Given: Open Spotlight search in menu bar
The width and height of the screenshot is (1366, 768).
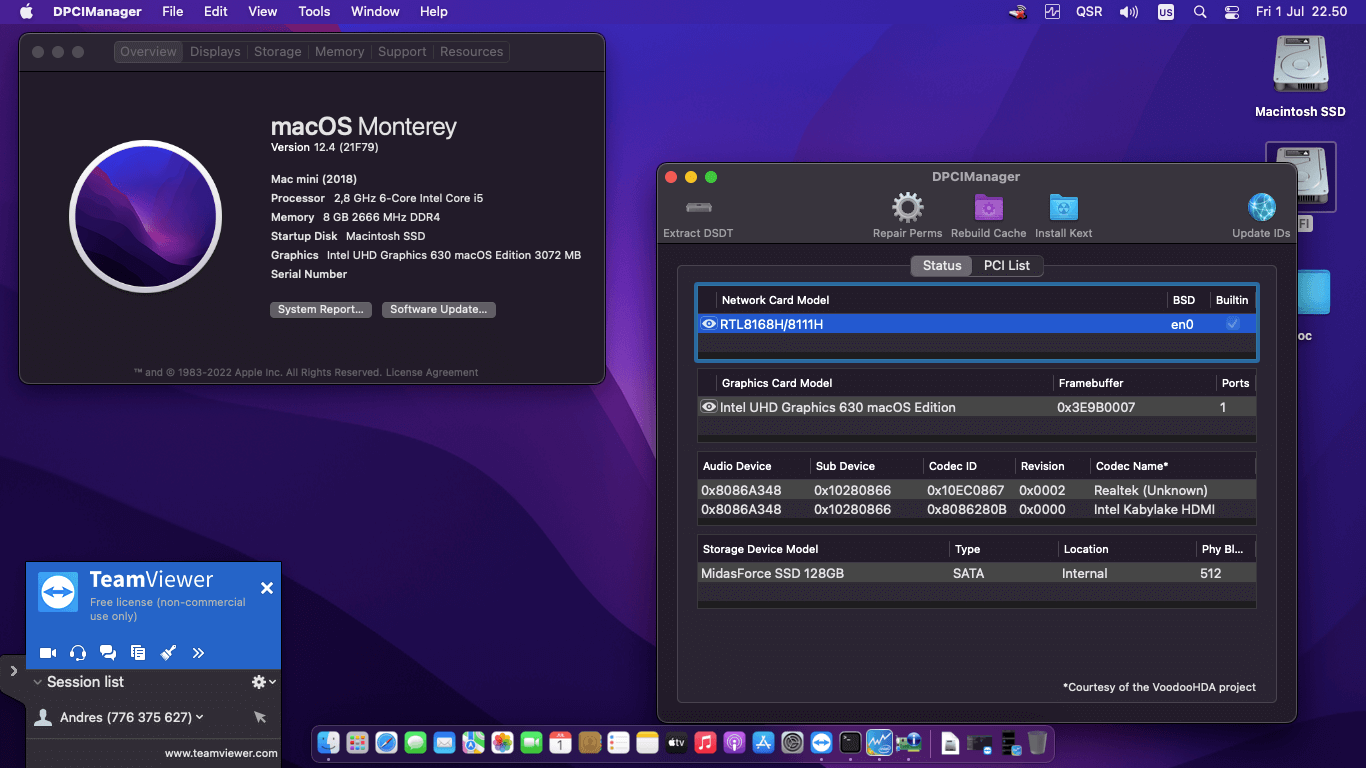Looking at the screenshot, I should tap(1200, 12).
